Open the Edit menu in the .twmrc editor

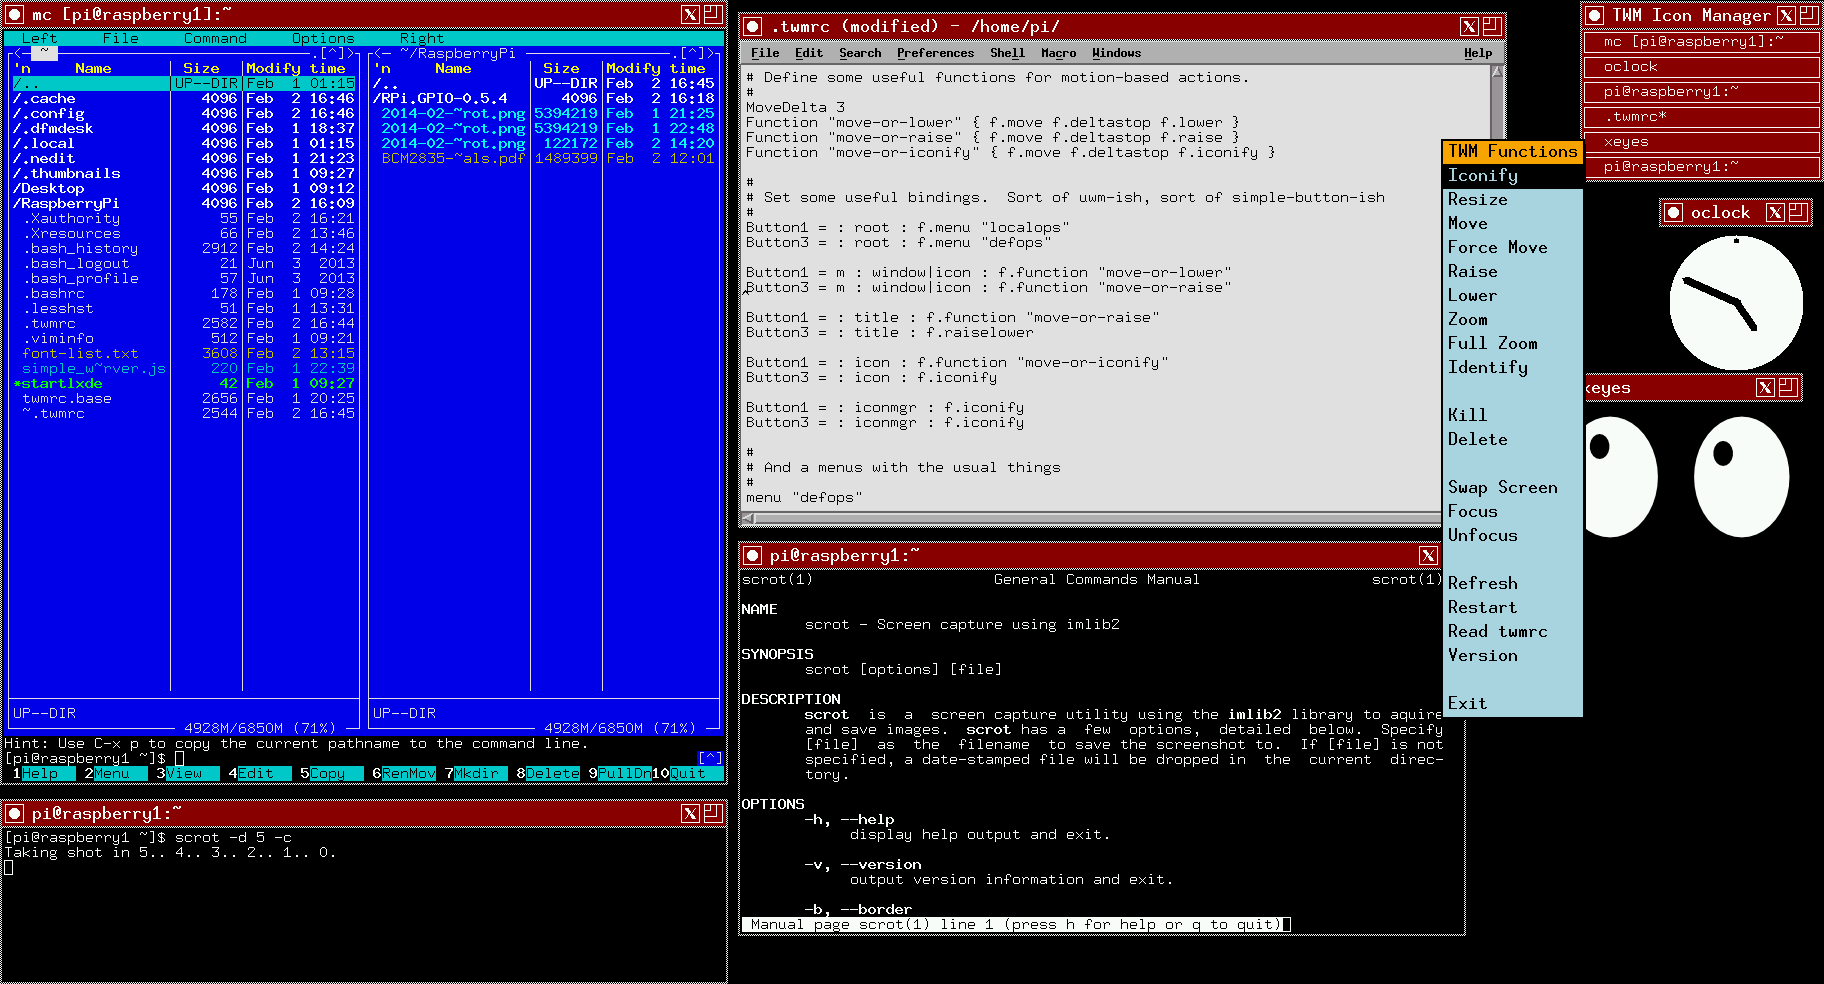coord(809,53)
